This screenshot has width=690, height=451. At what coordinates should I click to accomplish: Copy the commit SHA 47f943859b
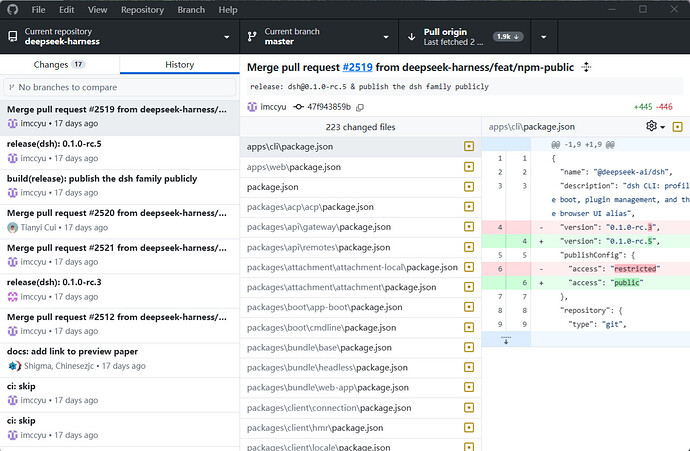tap(360, 107)
